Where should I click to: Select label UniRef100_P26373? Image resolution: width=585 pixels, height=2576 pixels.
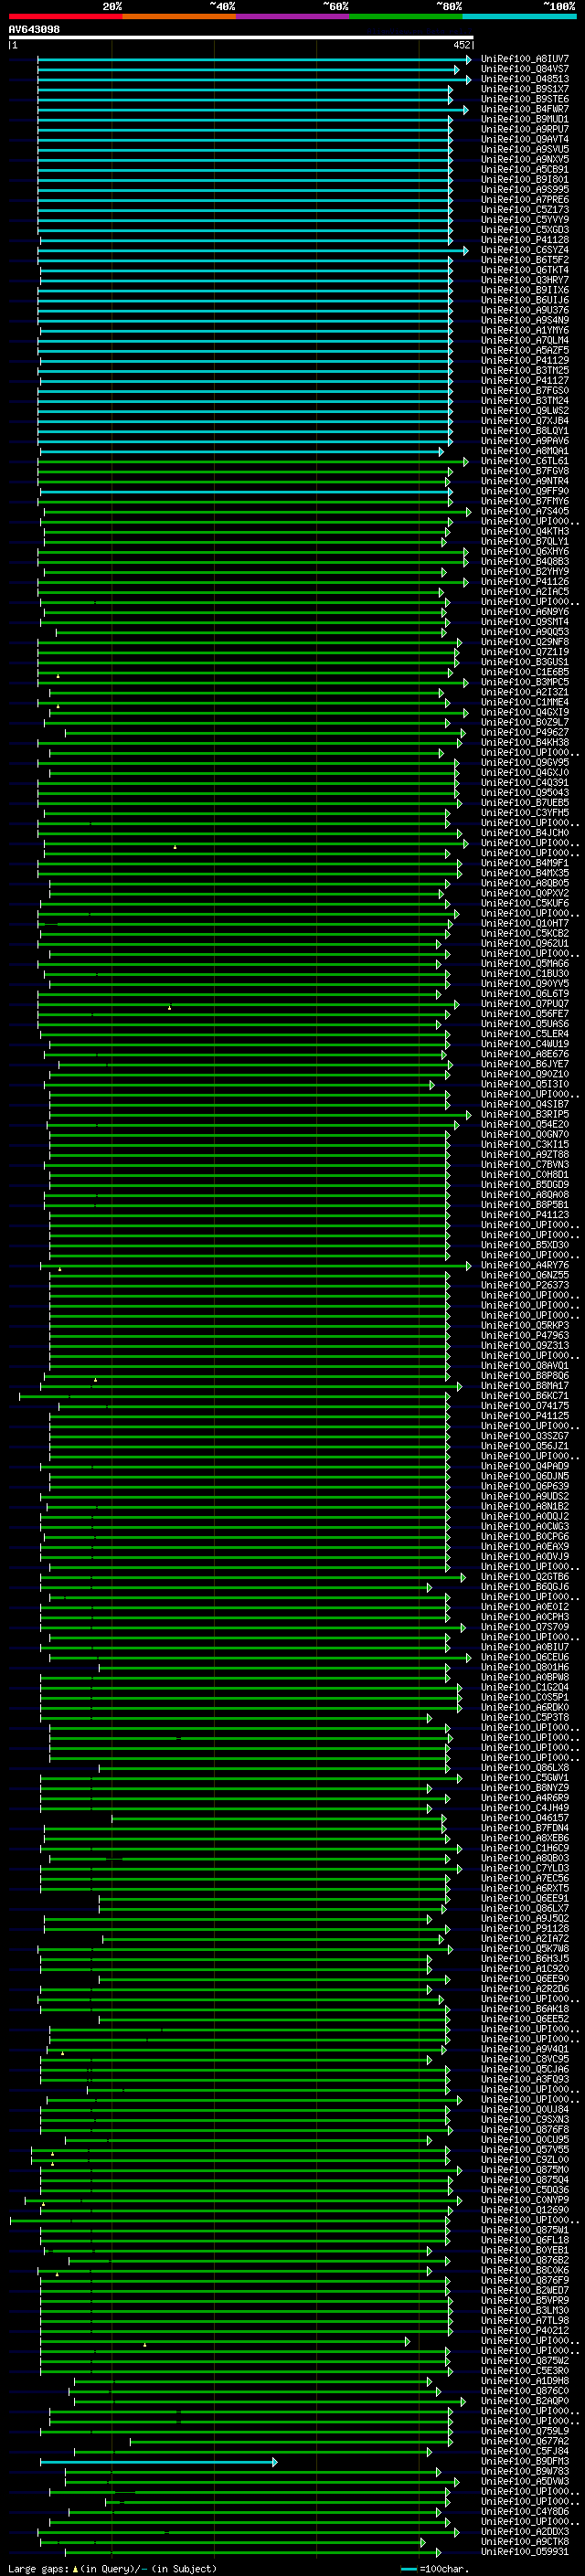click(x=524, y=1285)
